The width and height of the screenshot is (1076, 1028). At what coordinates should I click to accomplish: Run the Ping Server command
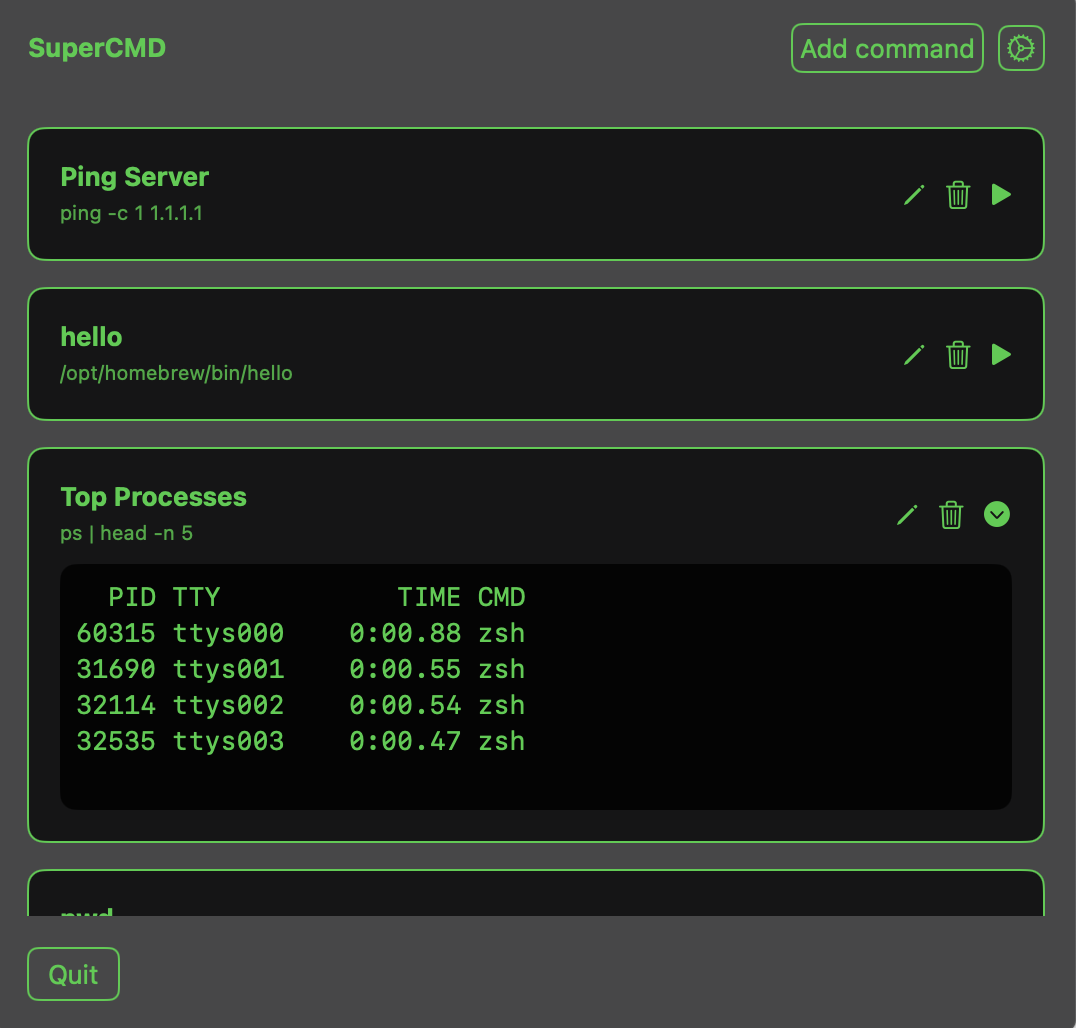pos(1001,195)
